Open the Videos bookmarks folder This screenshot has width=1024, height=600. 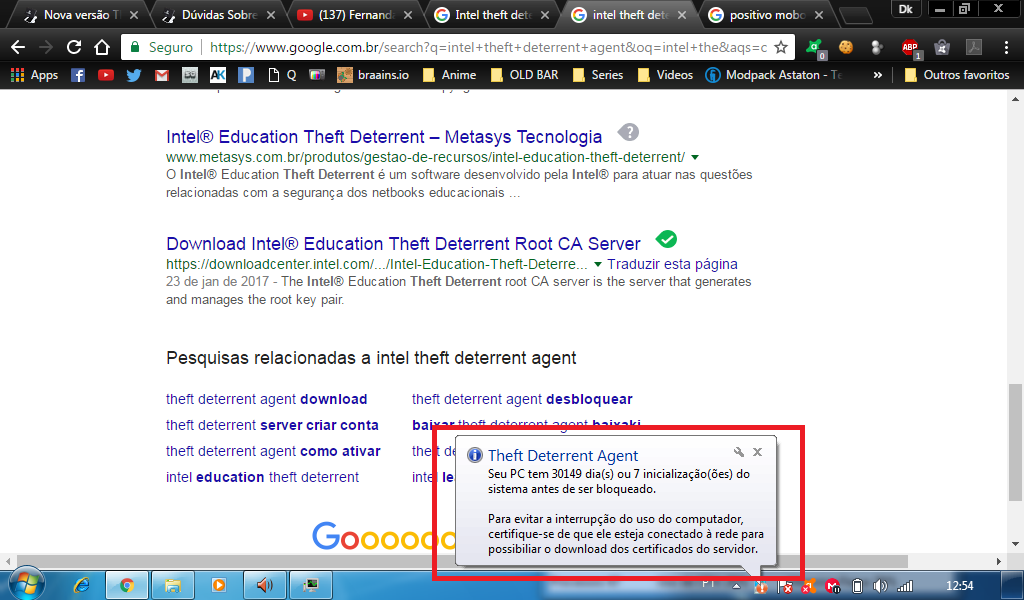(x=665, y=75)
